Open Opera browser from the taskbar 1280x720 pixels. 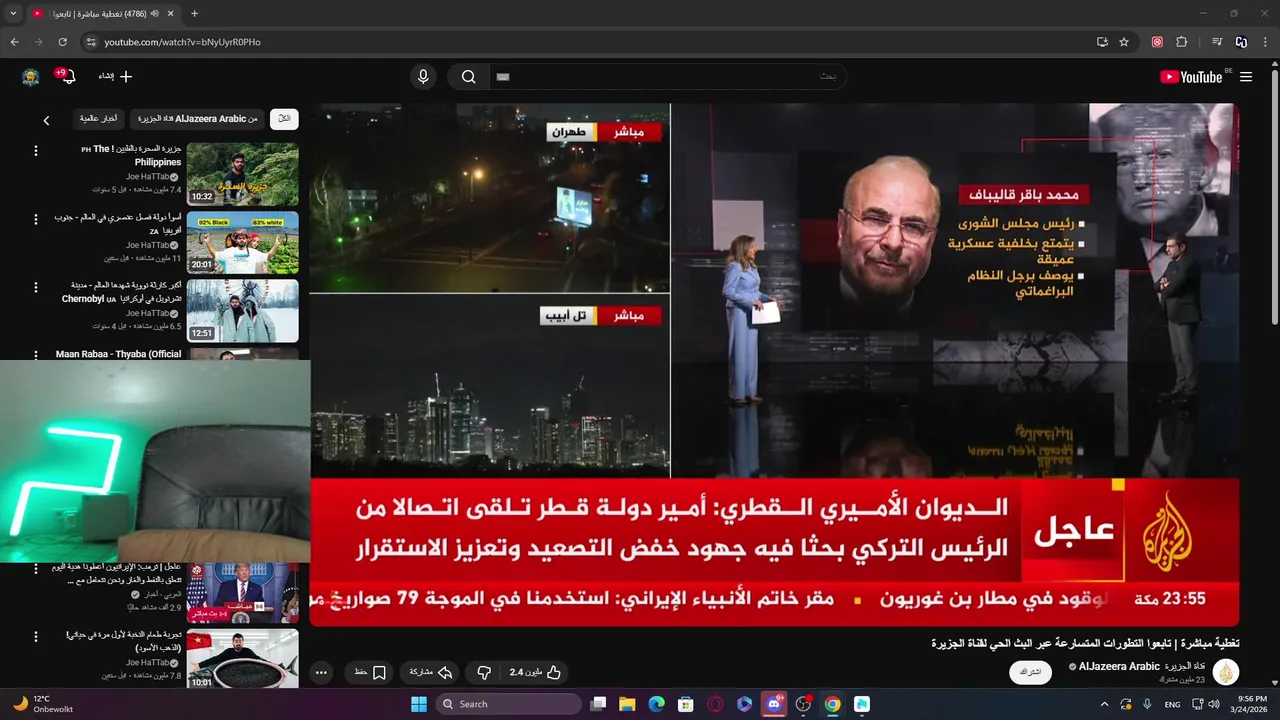pos(715,704)
